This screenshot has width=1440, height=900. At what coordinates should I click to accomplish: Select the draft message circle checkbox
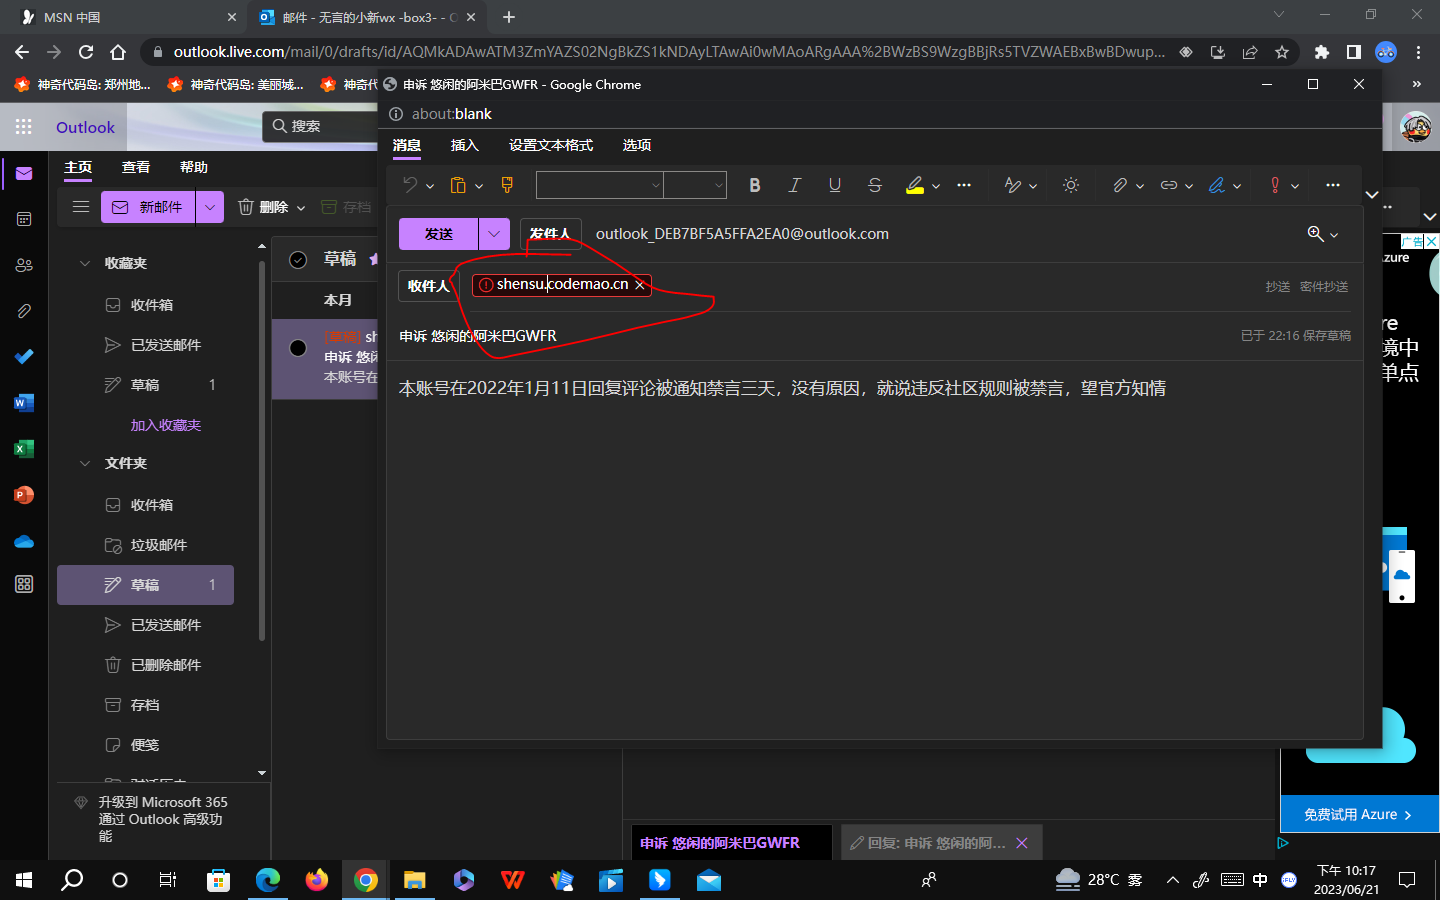point(298,348)
